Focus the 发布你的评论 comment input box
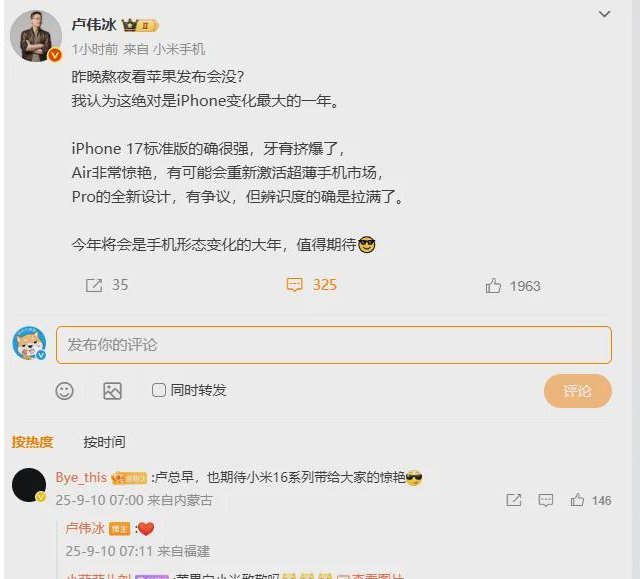Viewport: 640px width, 579px height. click(x=333, y=345)
